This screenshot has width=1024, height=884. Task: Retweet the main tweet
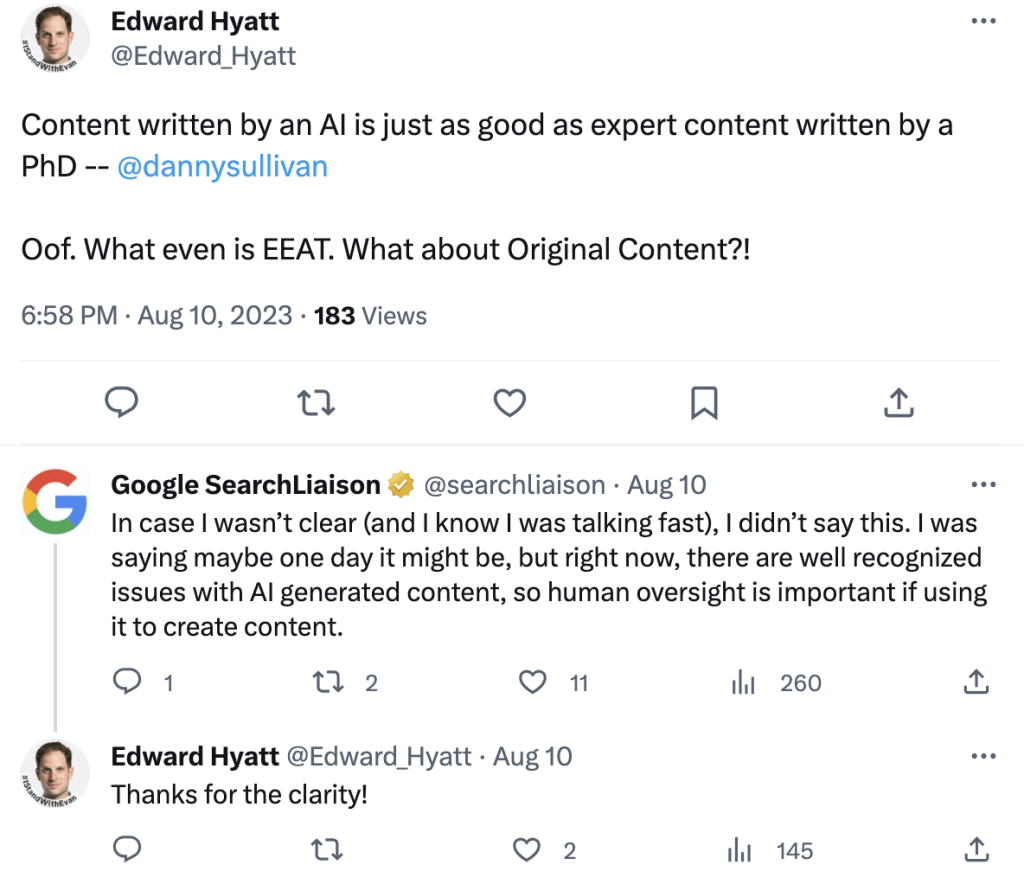tap(316, 403)
